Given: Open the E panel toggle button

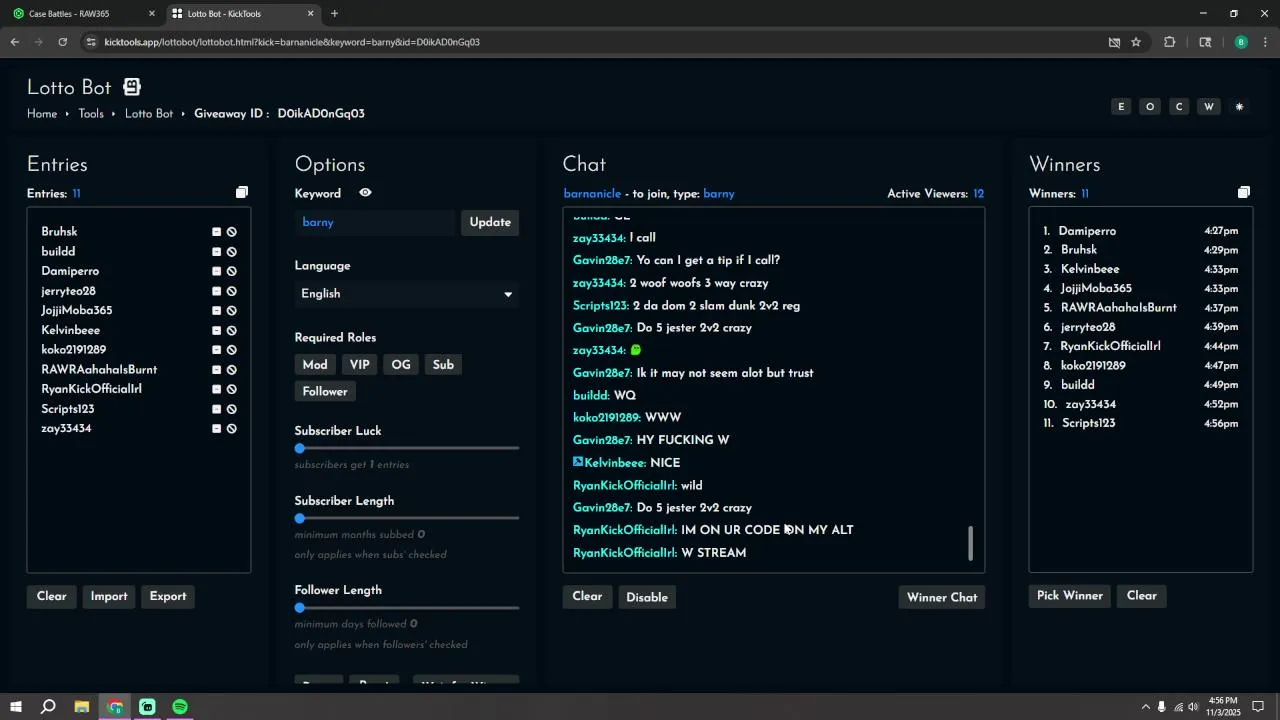Looking at the screenshot, I should [1121, 107].
